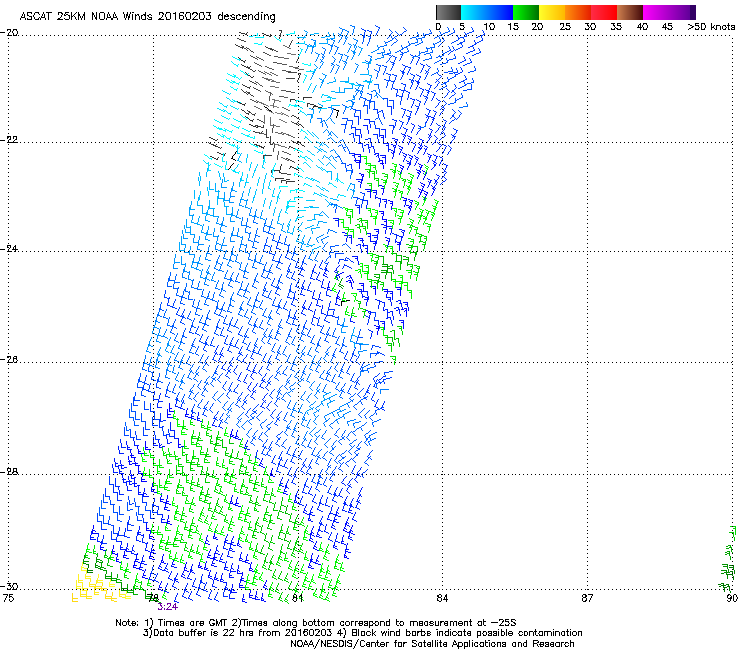The width and height of the screenshot is (740, 650).
Task: Click the -22 latitude axis label
Action: (9, 140)
